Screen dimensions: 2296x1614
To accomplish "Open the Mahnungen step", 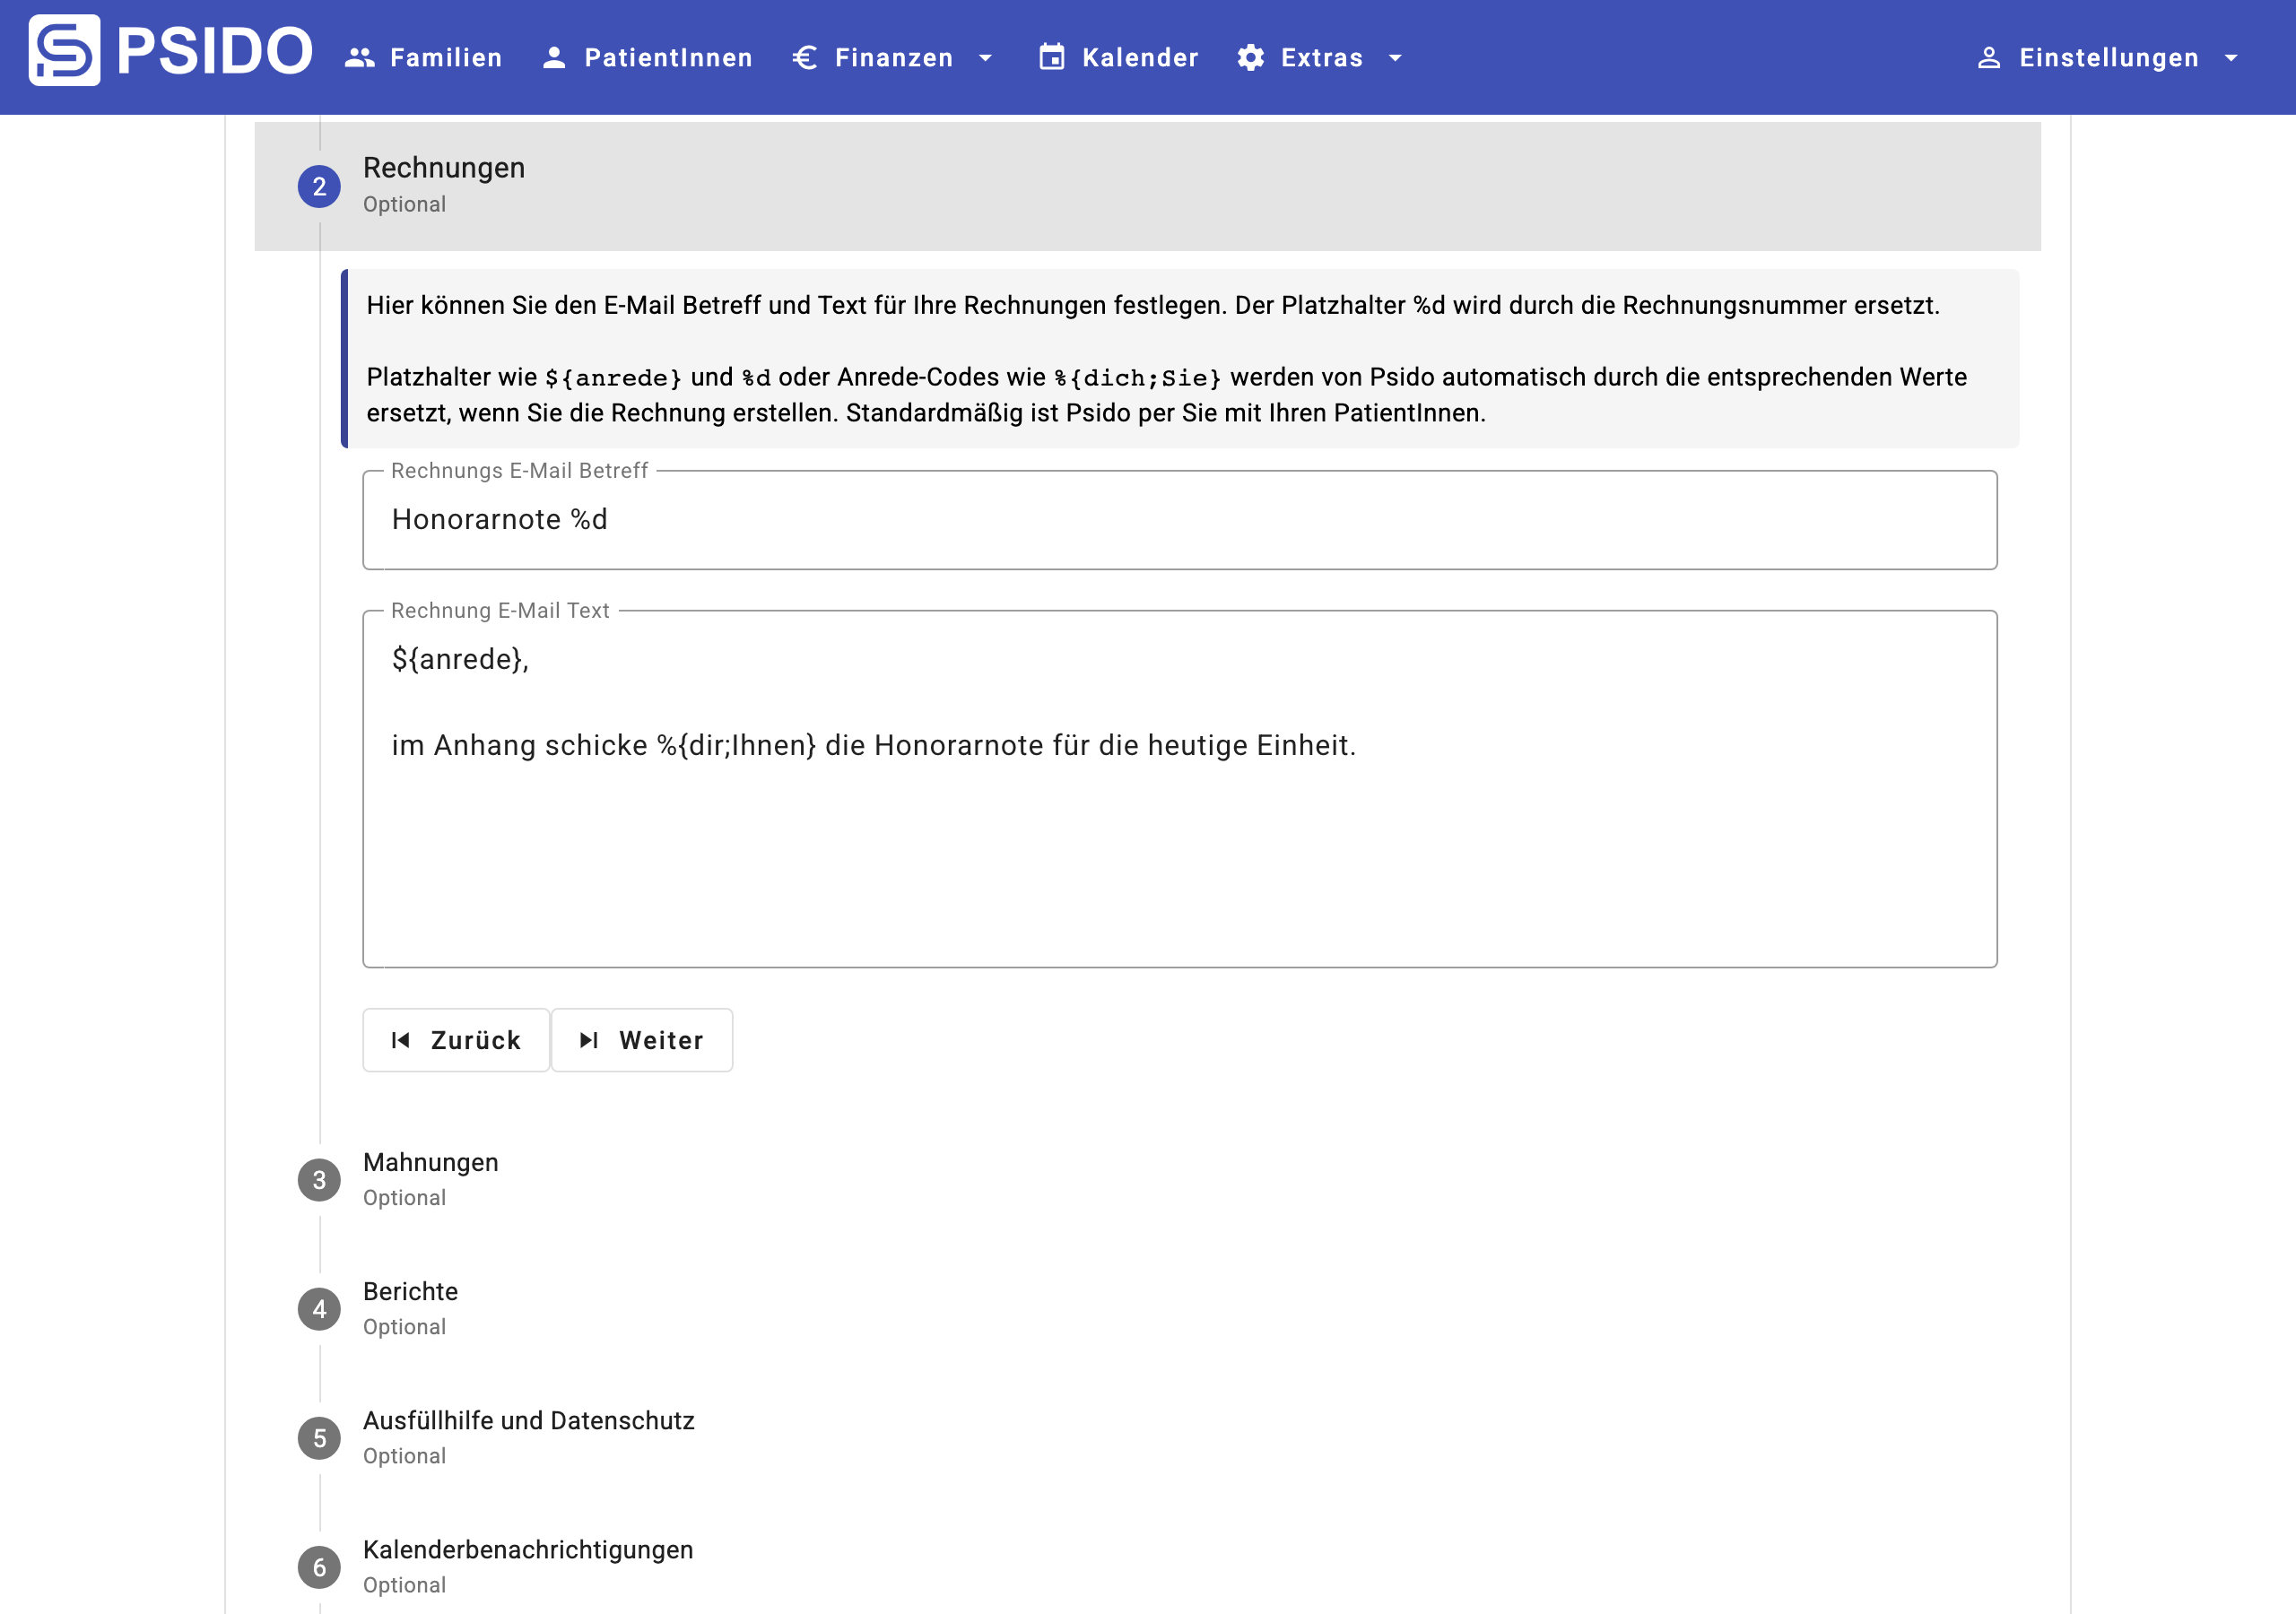I will tap(430, 1163).
